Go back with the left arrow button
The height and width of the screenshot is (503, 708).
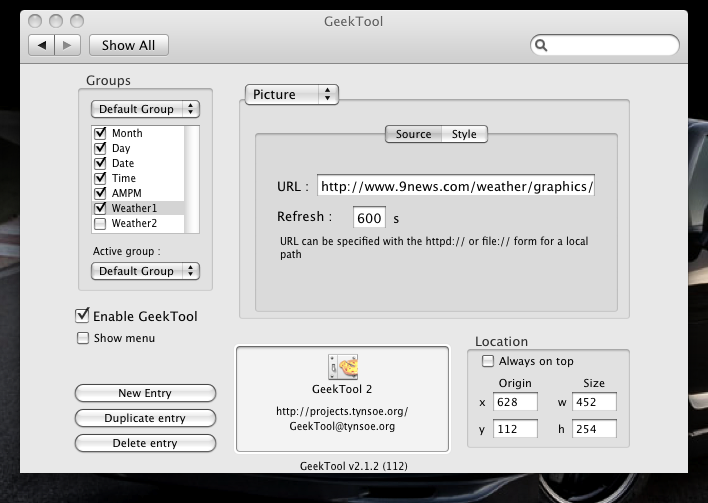pyautogui.click(x=42, y=45)
